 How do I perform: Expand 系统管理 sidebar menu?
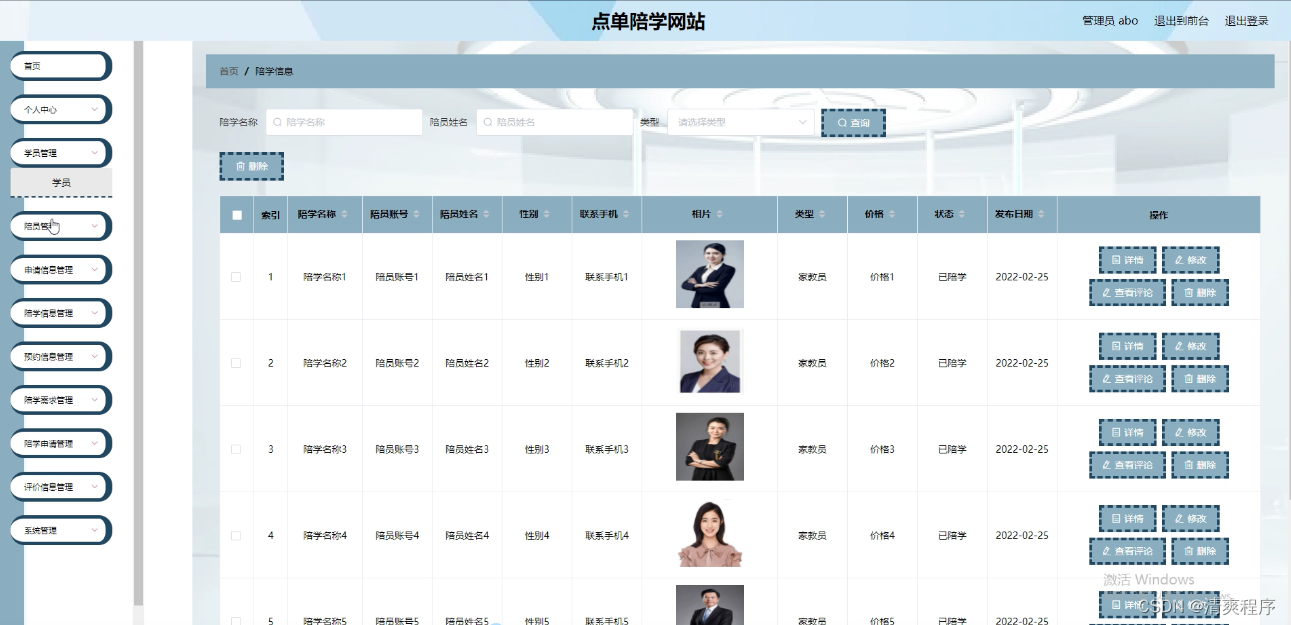61,530
